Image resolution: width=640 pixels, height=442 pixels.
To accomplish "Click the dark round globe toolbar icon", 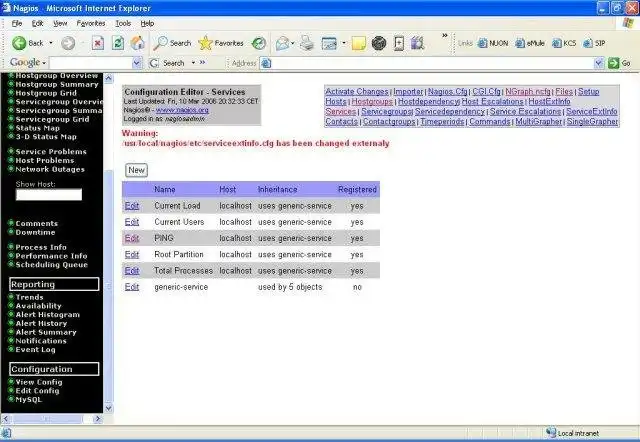I will (x=379, y=43).
